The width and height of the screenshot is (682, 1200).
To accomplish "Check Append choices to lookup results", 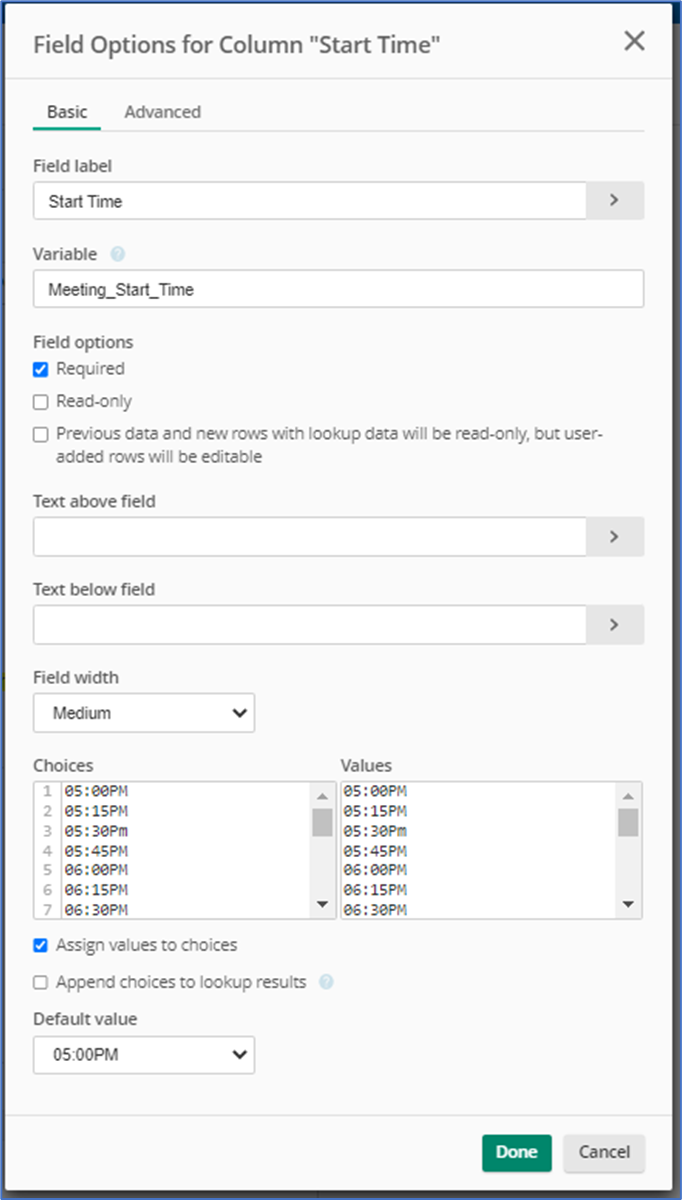I will [41, 983].
